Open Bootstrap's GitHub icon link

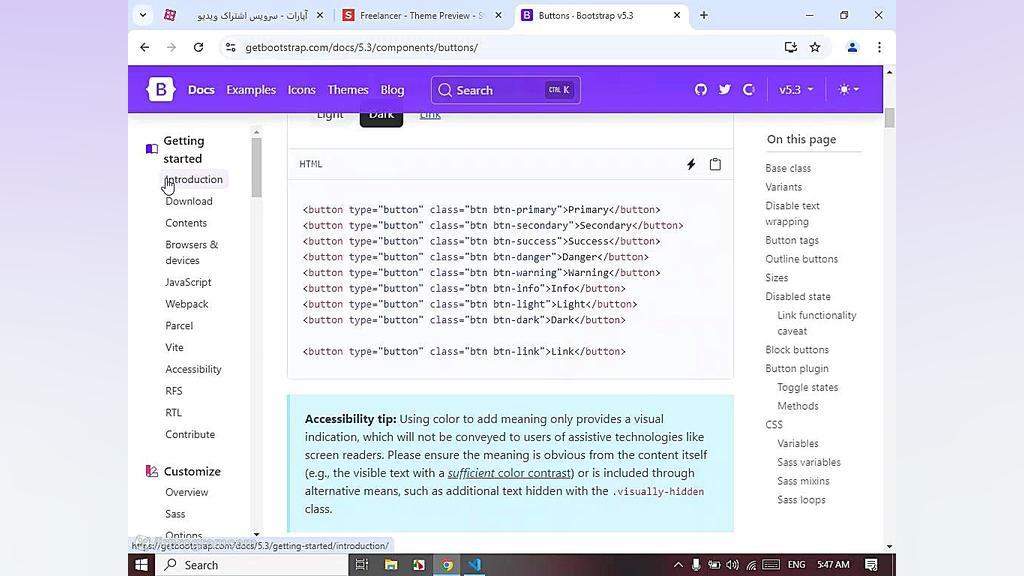[701, 89]
